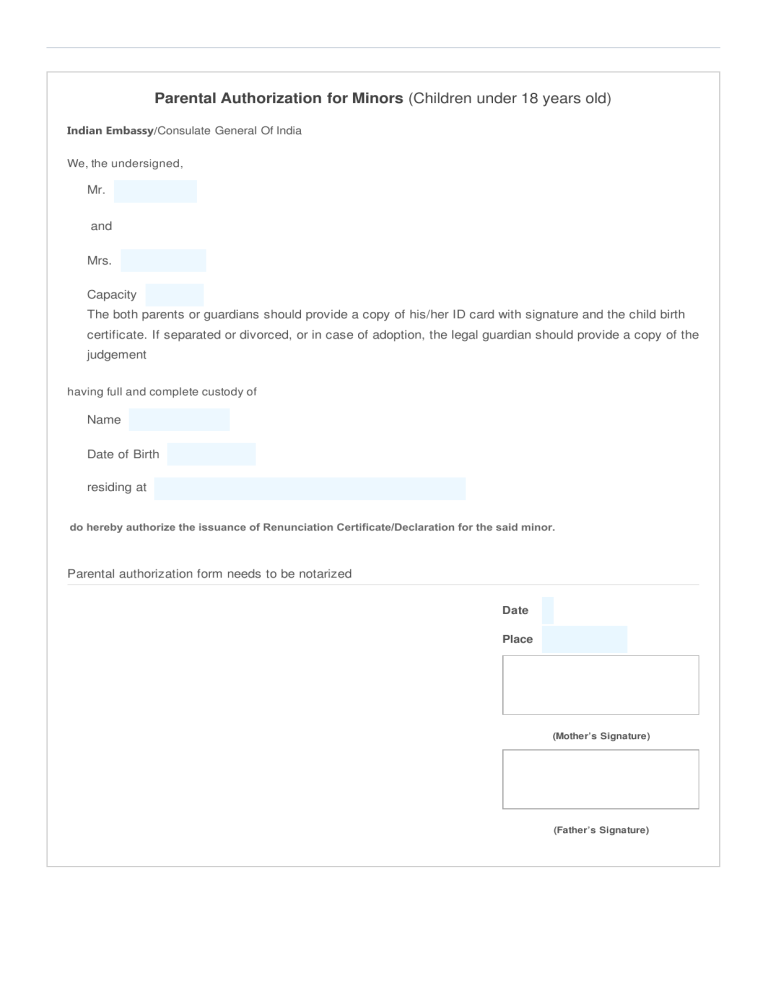768x994 pixels.
Task: Click the 'residing at' address field
Action: point(310,488)
